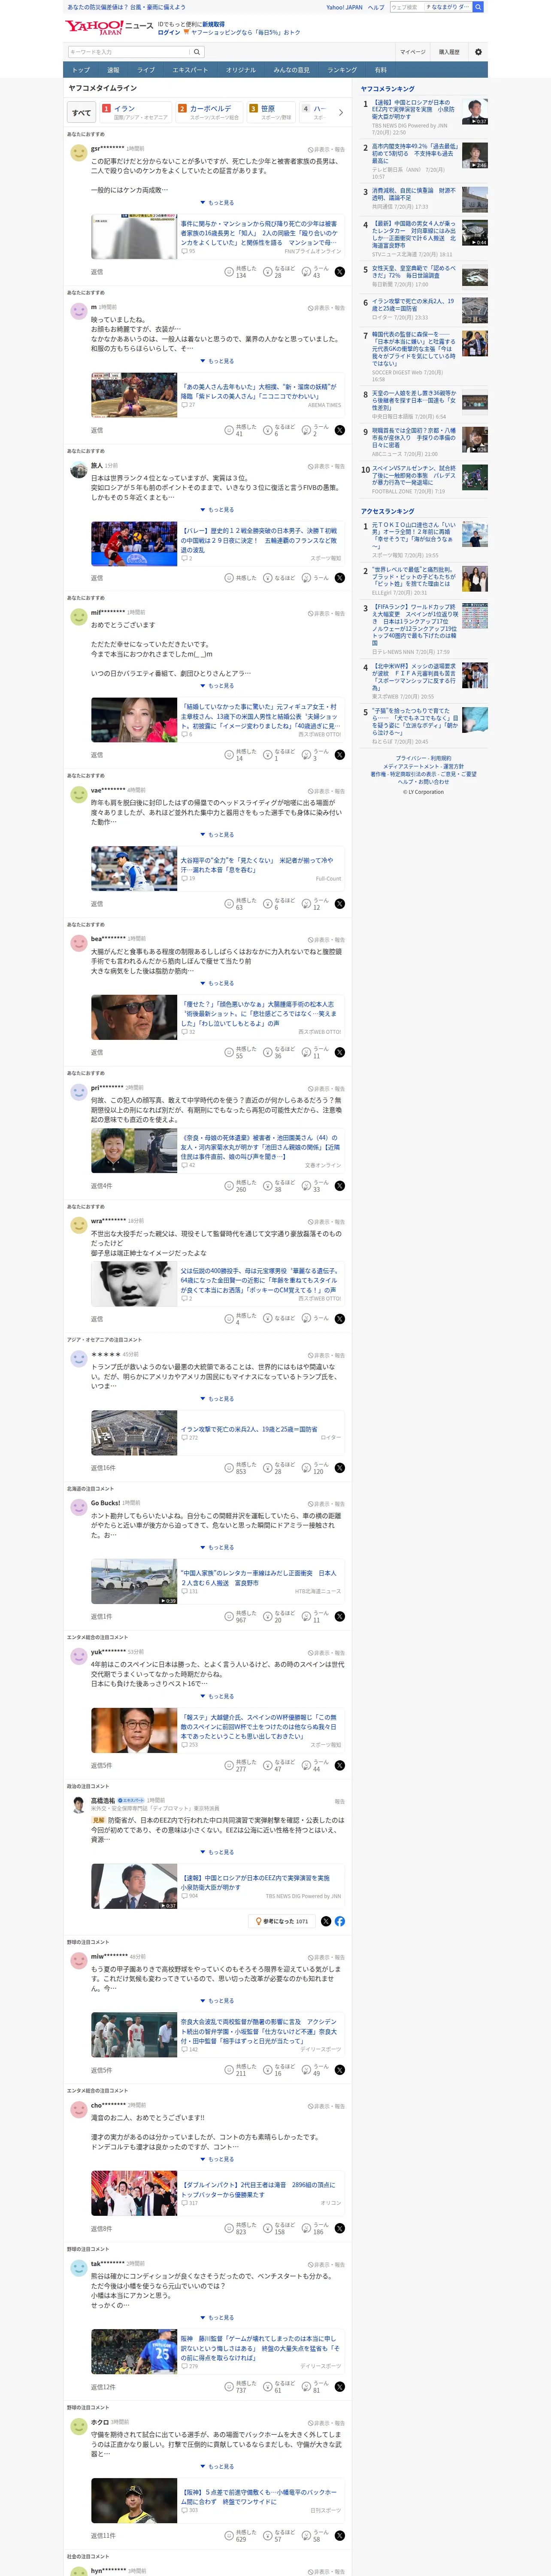The height and width of the screenshot is (2576, 551).
Task: Expand もっと見る on bea's comment
Action: pyautogui.click(x=217, y=983)
